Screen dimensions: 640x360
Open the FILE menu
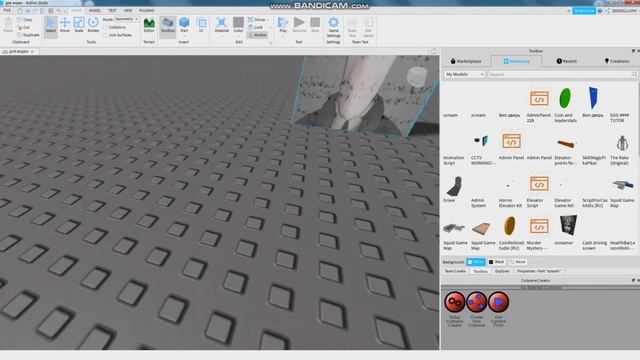click(7, 10)
